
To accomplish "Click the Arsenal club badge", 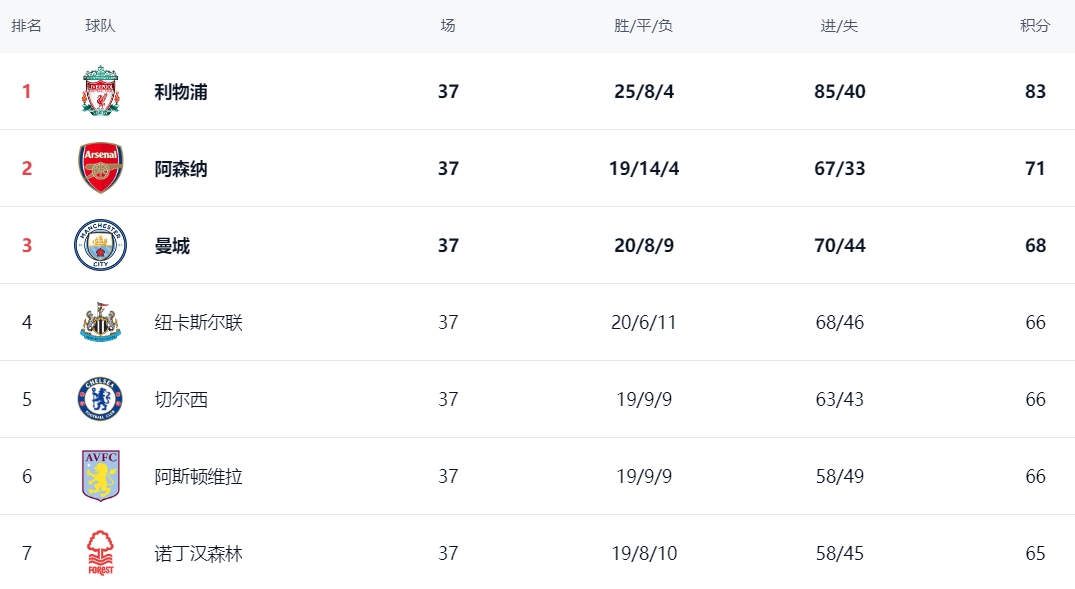I will click(101, 168).
